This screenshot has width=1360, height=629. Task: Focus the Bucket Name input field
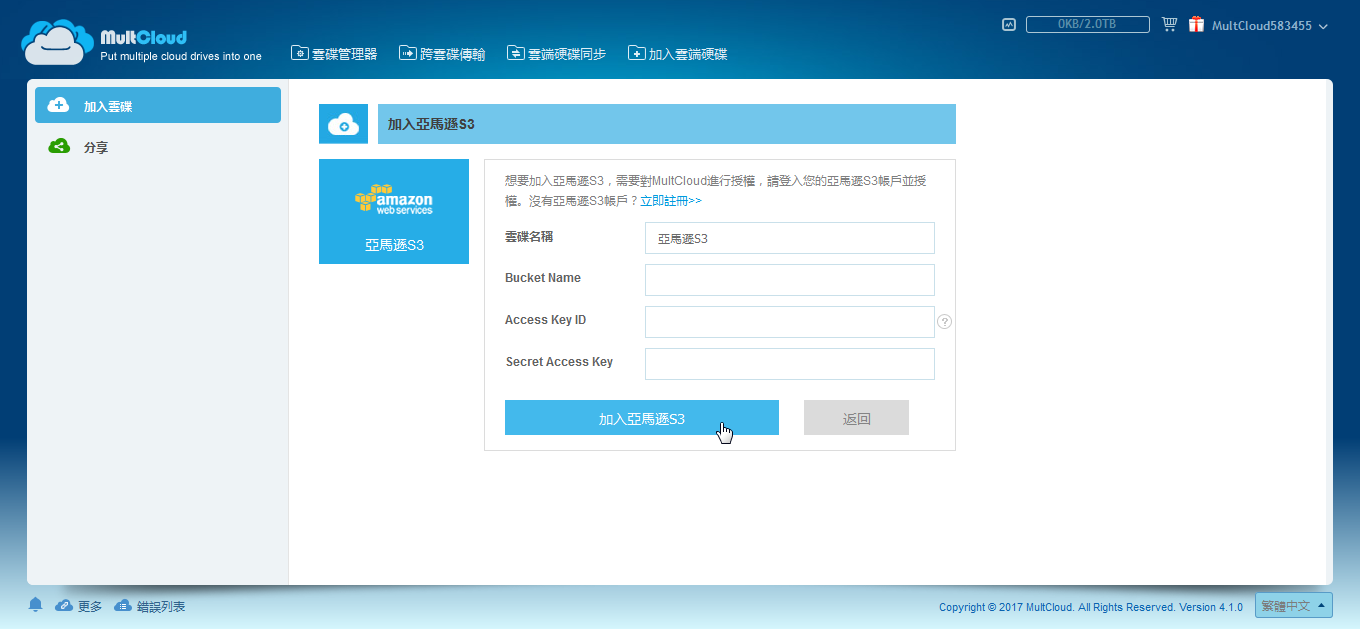(790, 280)
